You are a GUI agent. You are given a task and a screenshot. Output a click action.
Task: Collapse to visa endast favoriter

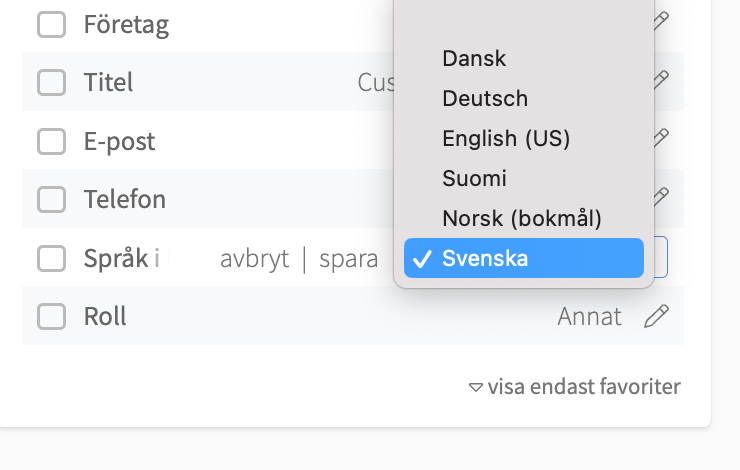(575, 386)
